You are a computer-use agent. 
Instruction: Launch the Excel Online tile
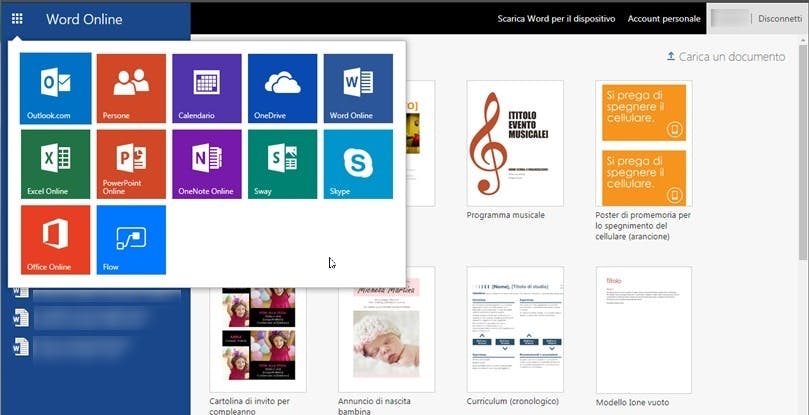coord(56,164)
